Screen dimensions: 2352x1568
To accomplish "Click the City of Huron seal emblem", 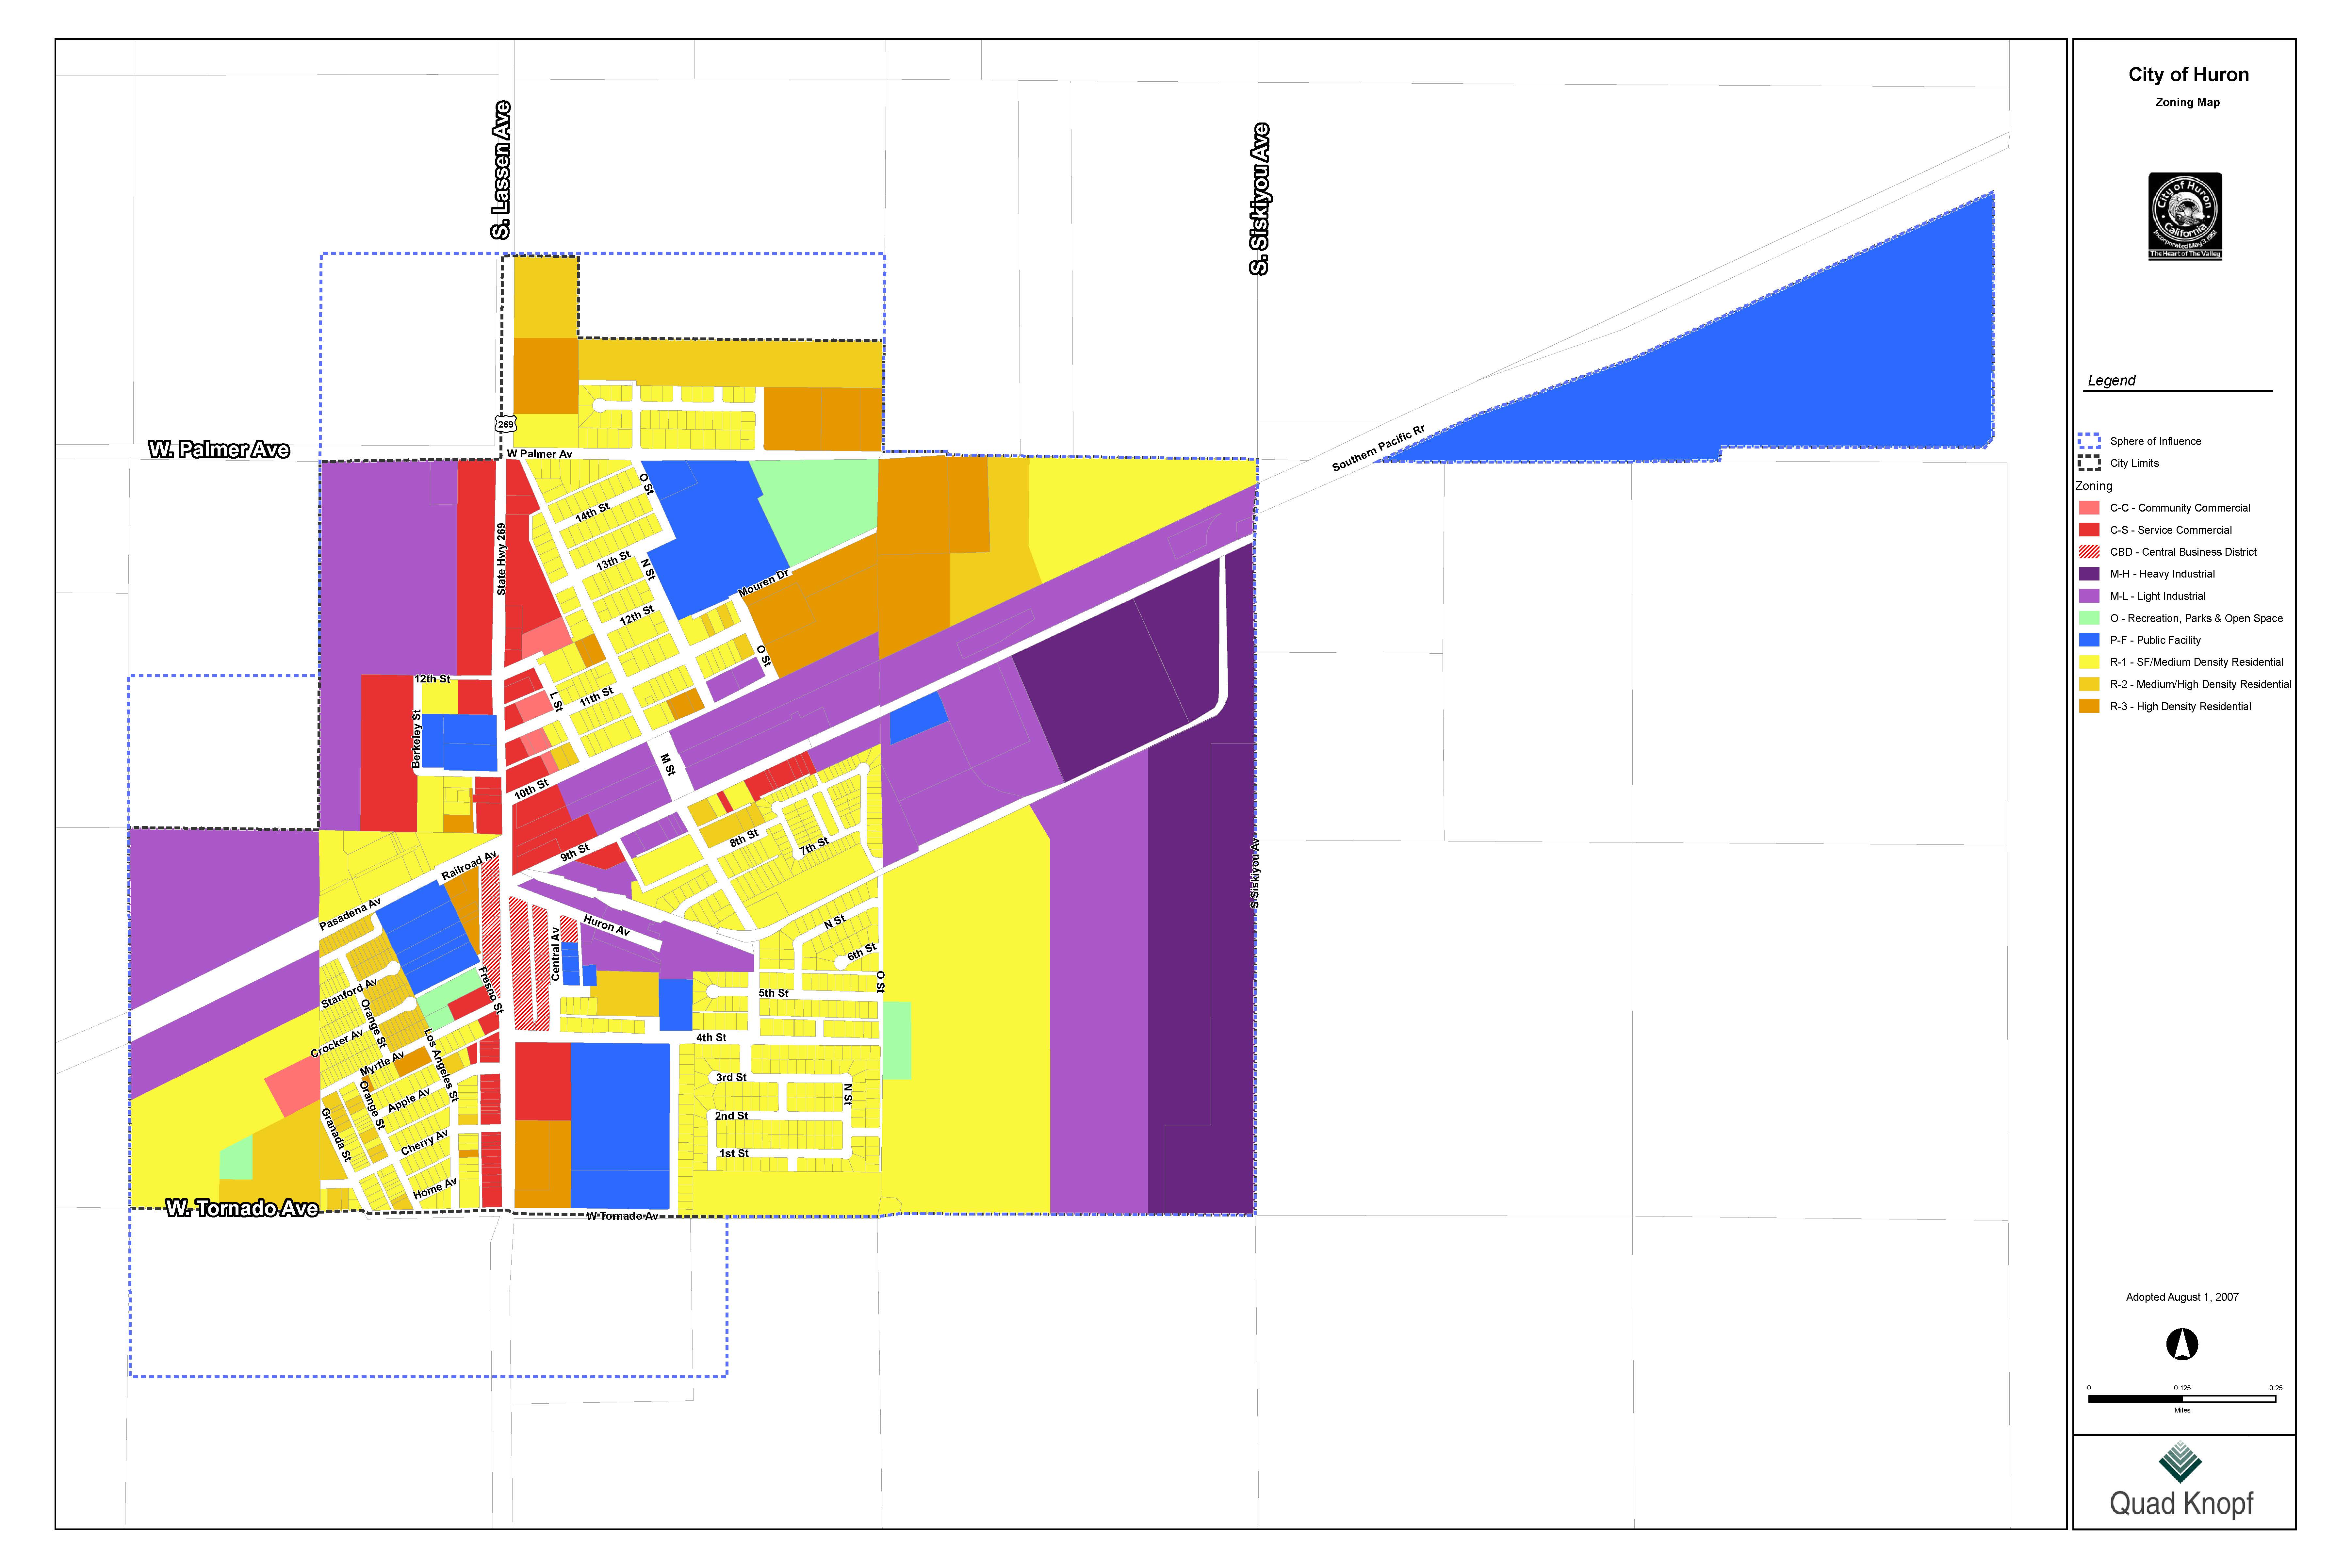I will tap(2185, 216).
